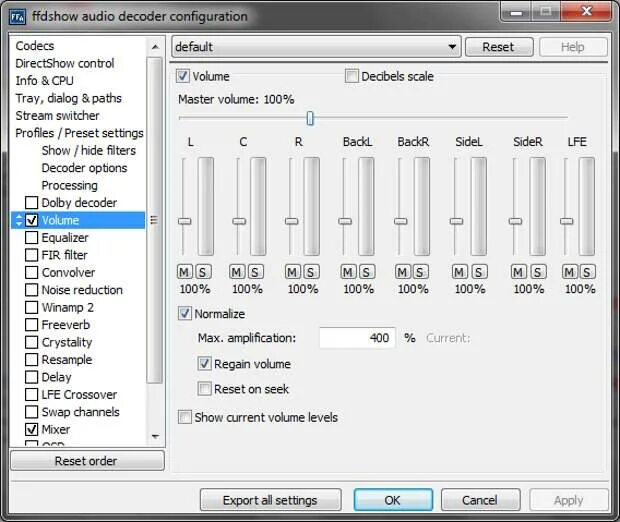
Task: Click the L channel volume slider handle
Action: (x=185, y=221)
